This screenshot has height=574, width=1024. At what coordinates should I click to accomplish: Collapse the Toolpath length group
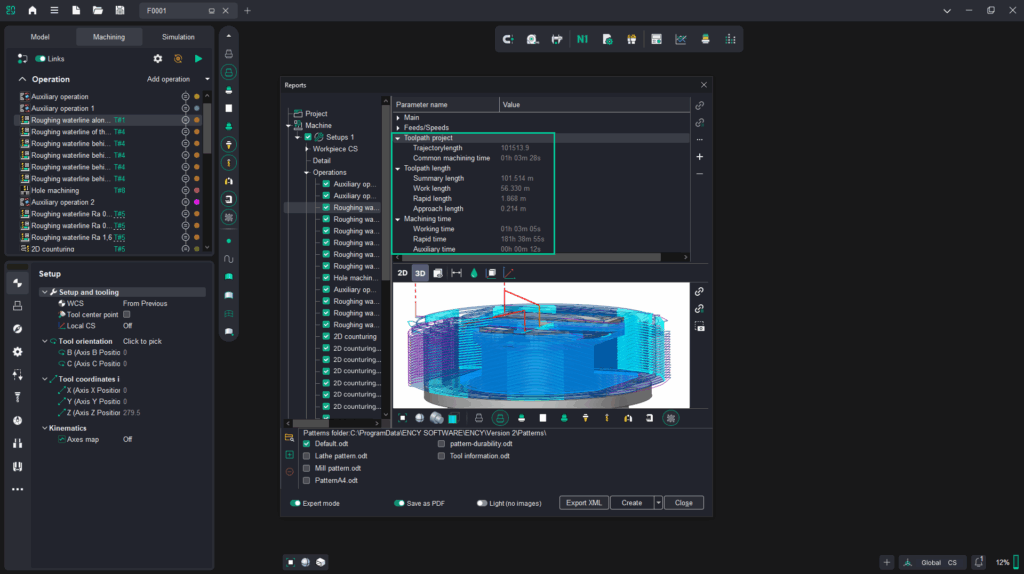pos(398,168)
